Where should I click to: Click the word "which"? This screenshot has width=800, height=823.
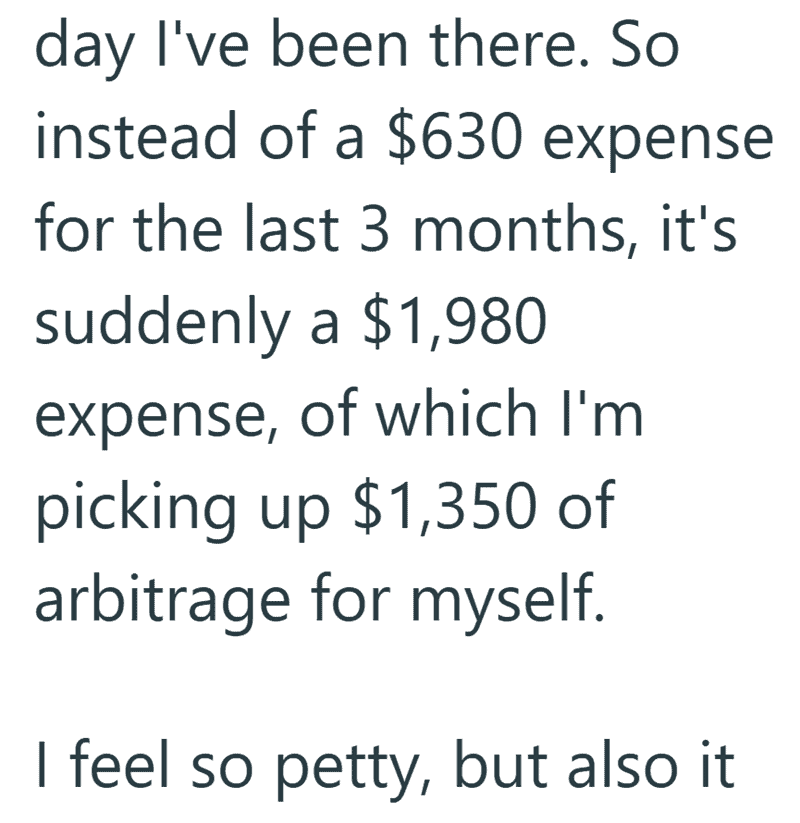(x=455, y=412)
